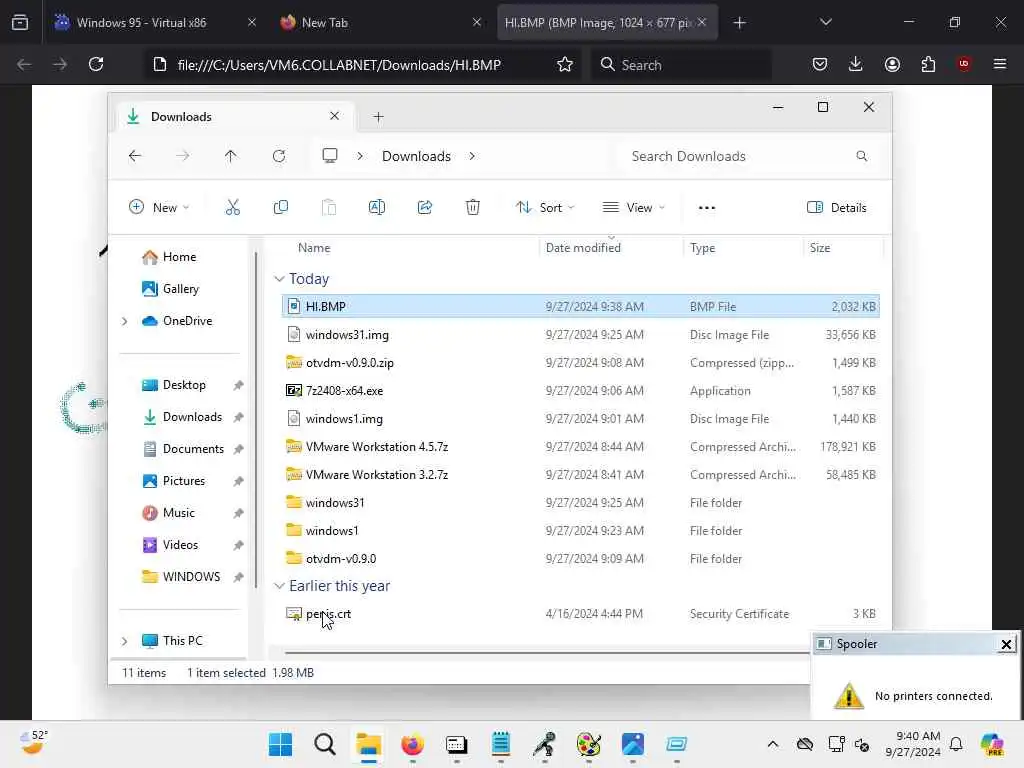The width and height of the screenshot is (1024, 768).
Task: Sort by Date modified column header
Action: [x=583, y=248]
